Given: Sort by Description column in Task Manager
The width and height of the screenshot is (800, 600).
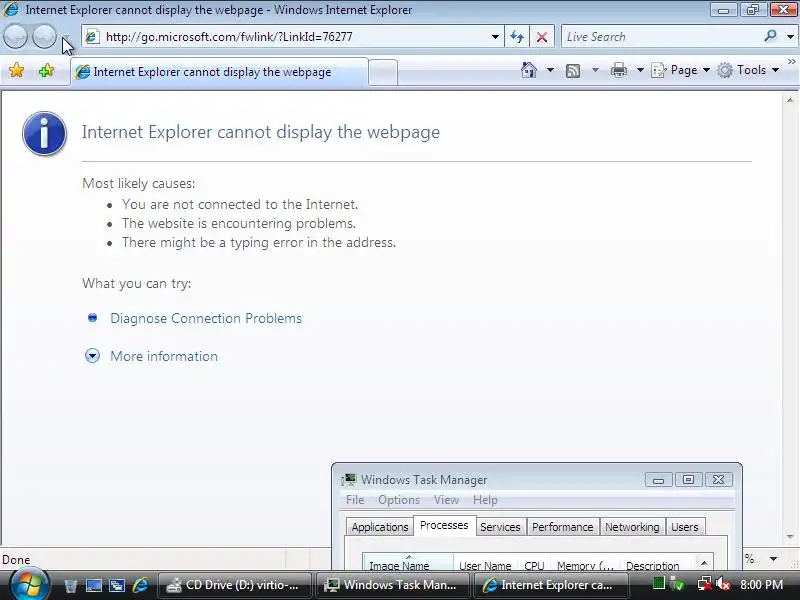Looking at the screenshot, I should click(x=657, y=564).
